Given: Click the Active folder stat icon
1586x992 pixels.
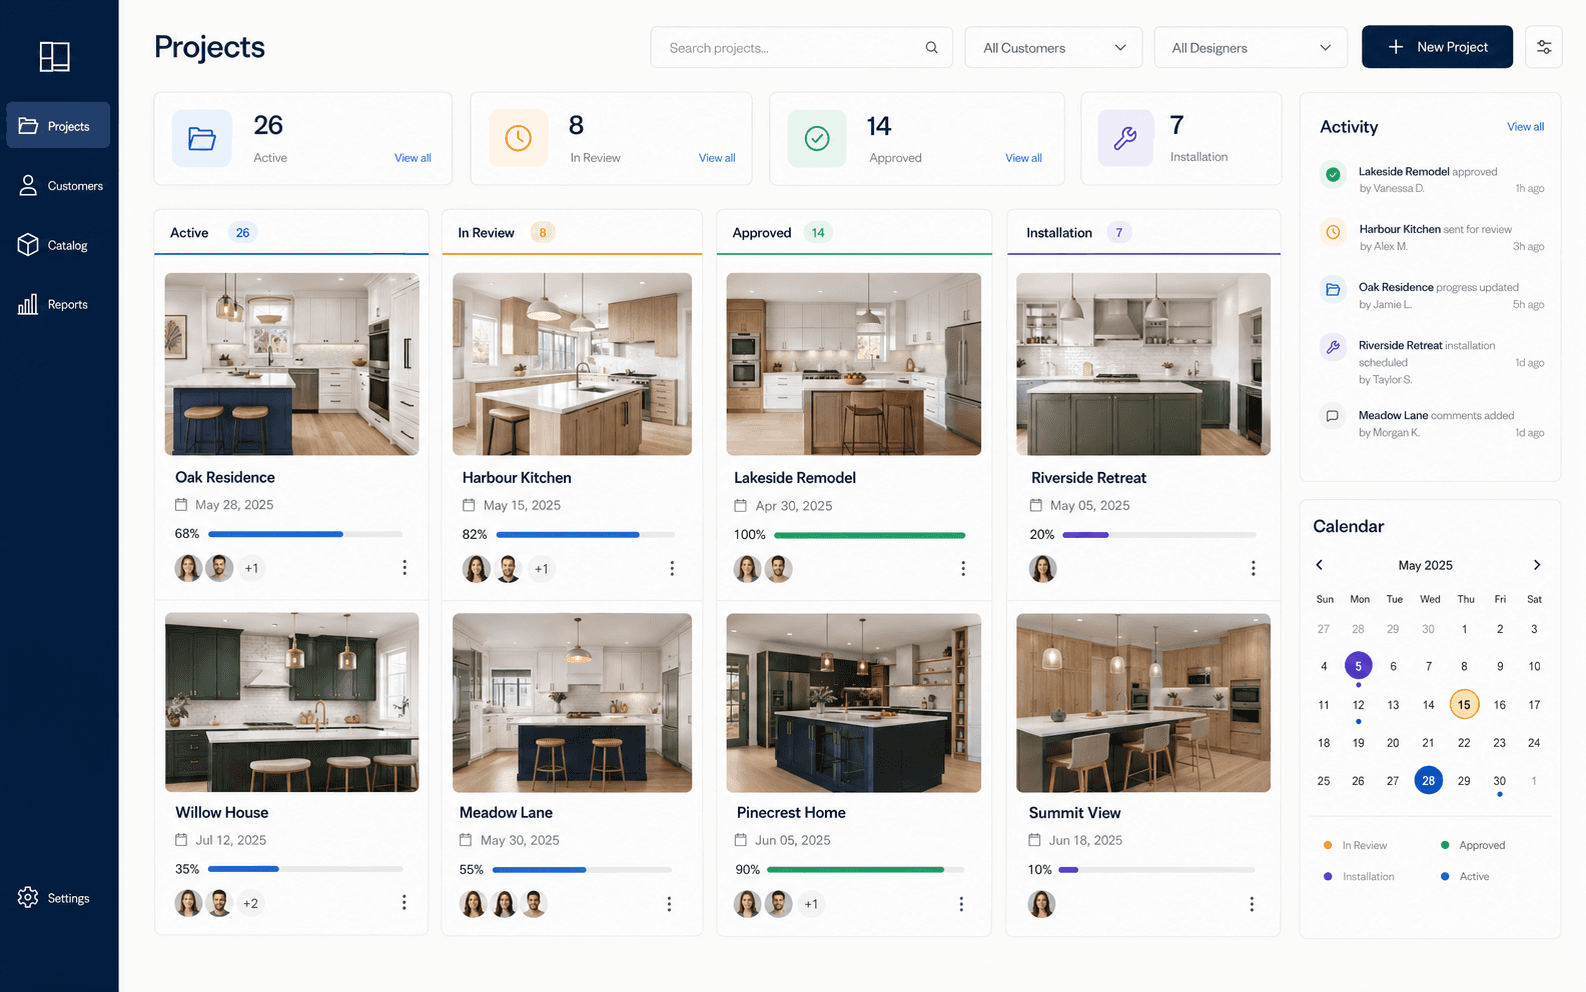Looking at the screenshot, I should (x=202, y=138).
